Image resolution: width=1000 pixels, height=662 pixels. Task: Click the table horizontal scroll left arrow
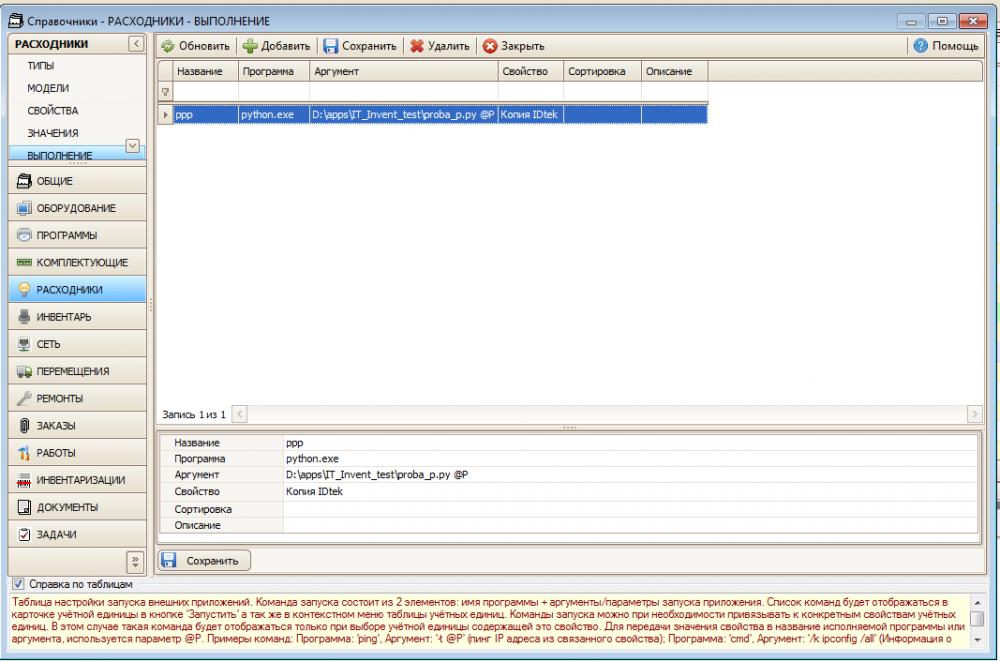[x=240, y=415]
